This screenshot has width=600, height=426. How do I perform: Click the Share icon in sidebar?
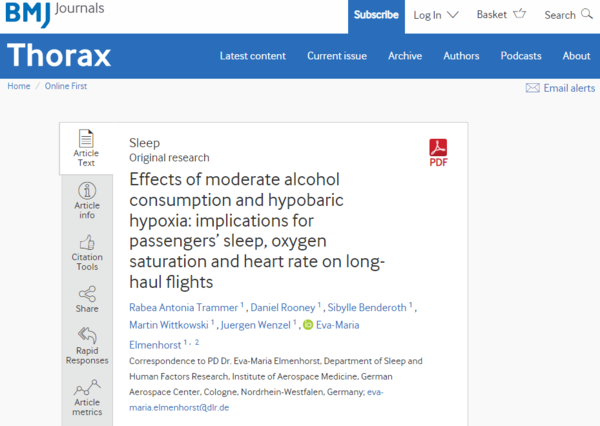pos(87,294)
